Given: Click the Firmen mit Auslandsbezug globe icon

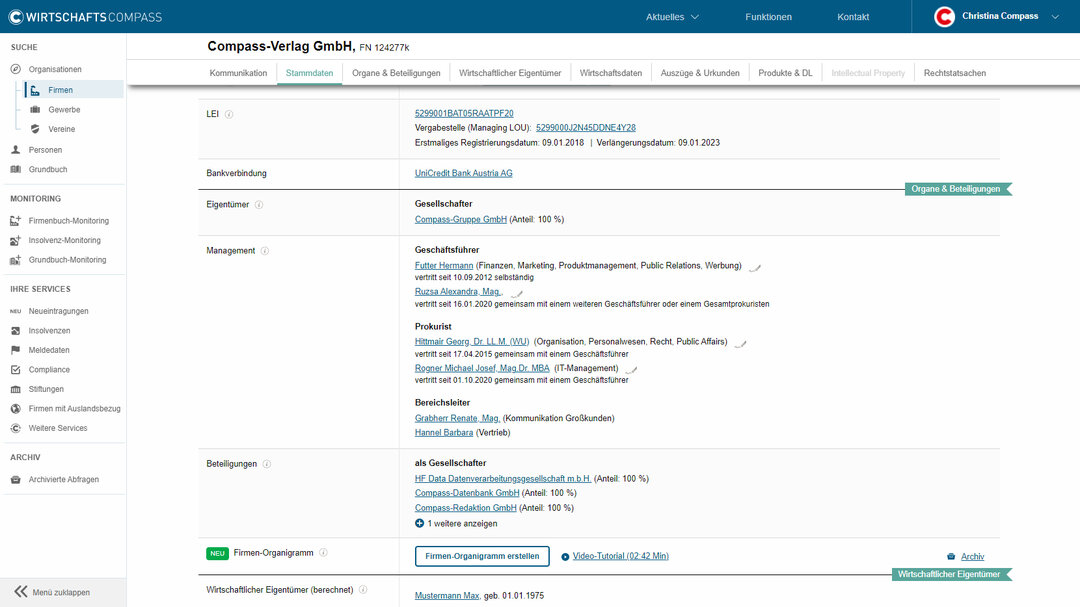Looking at the screenshot, I should tap(16, 409).
